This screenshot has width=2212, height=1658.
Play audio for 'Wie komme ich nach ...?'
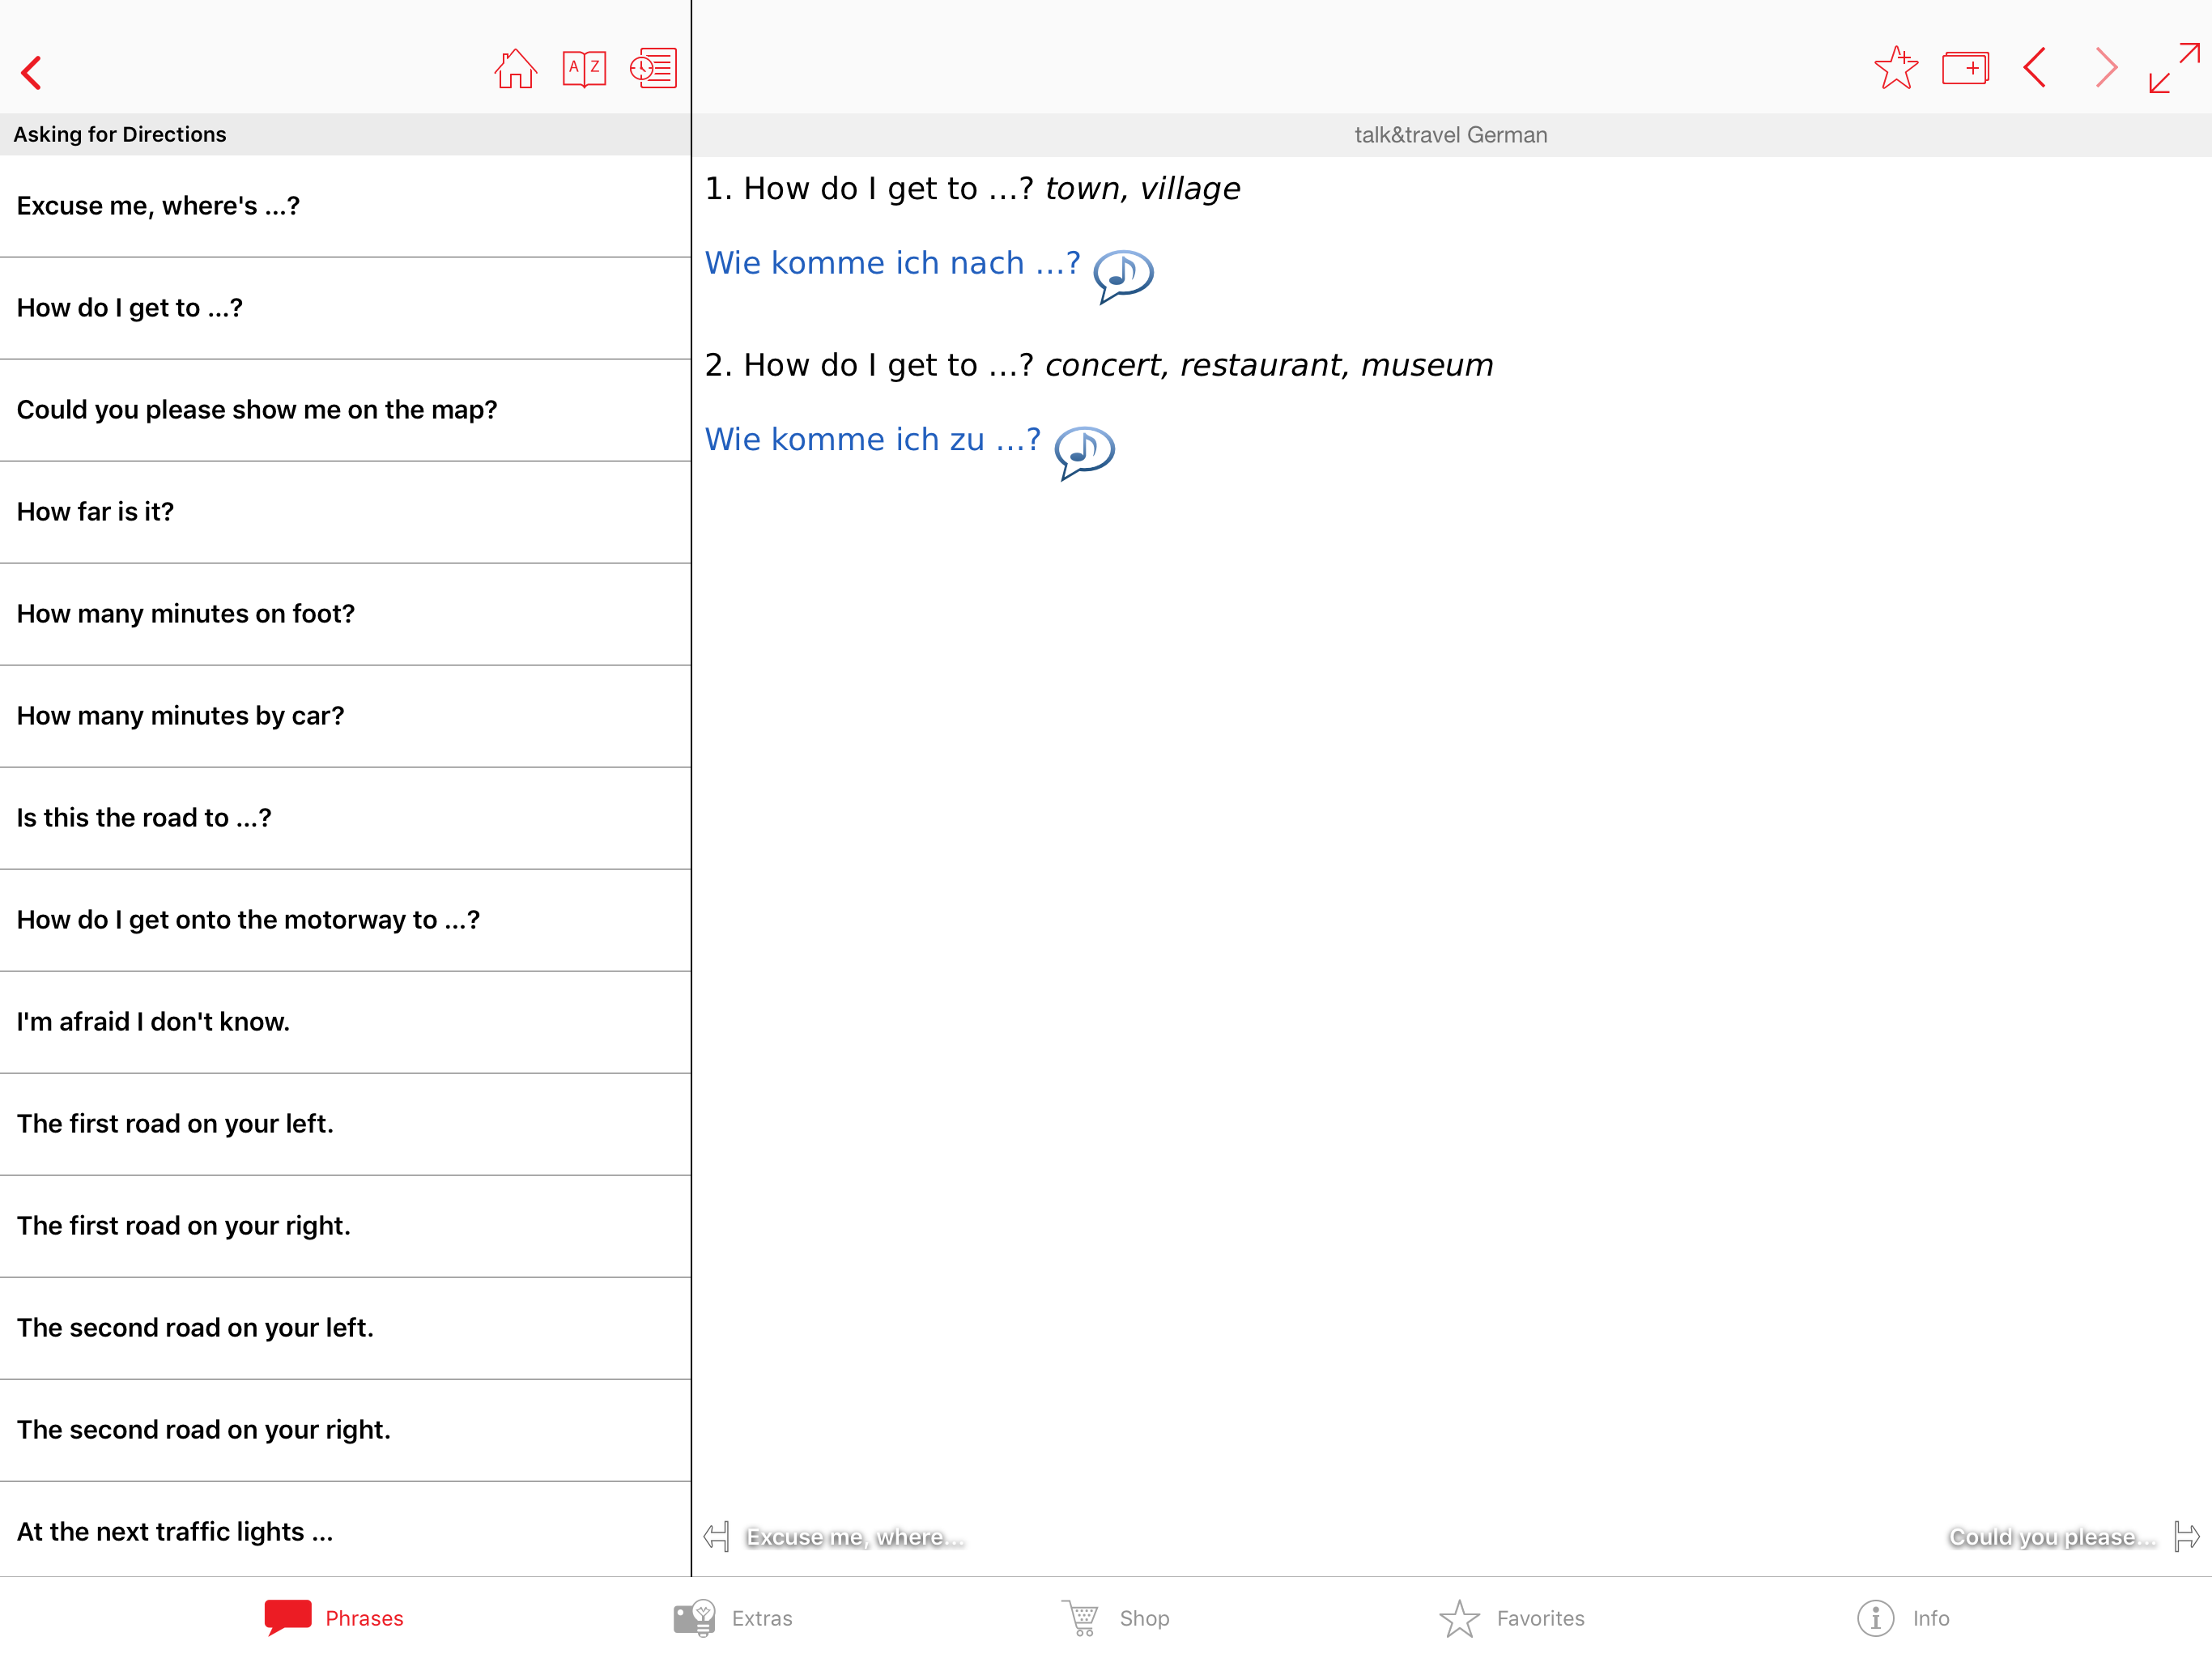(x=1123, y=274)
